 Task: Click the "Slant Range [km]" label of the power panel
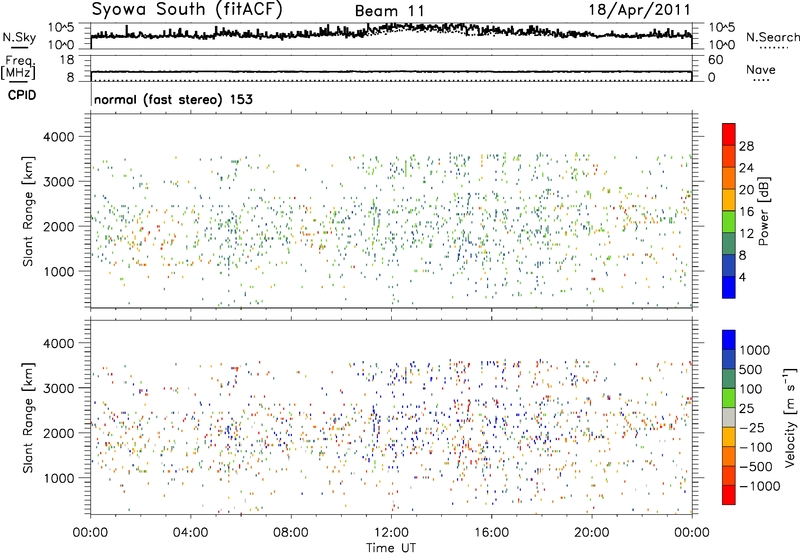point(28,211)
